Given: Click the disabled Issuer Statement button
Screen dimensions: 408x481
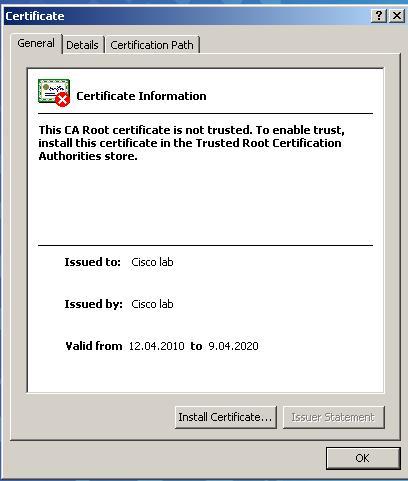Looking at the screenshot, I should coord(333,417).
